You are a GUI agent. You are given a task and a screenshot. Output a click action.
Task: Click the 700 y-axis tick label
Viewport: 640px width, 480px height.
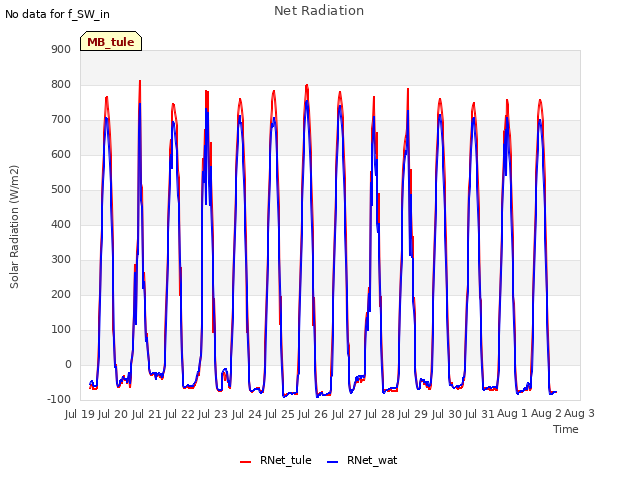pyautogui.click(x=61, y=120)
